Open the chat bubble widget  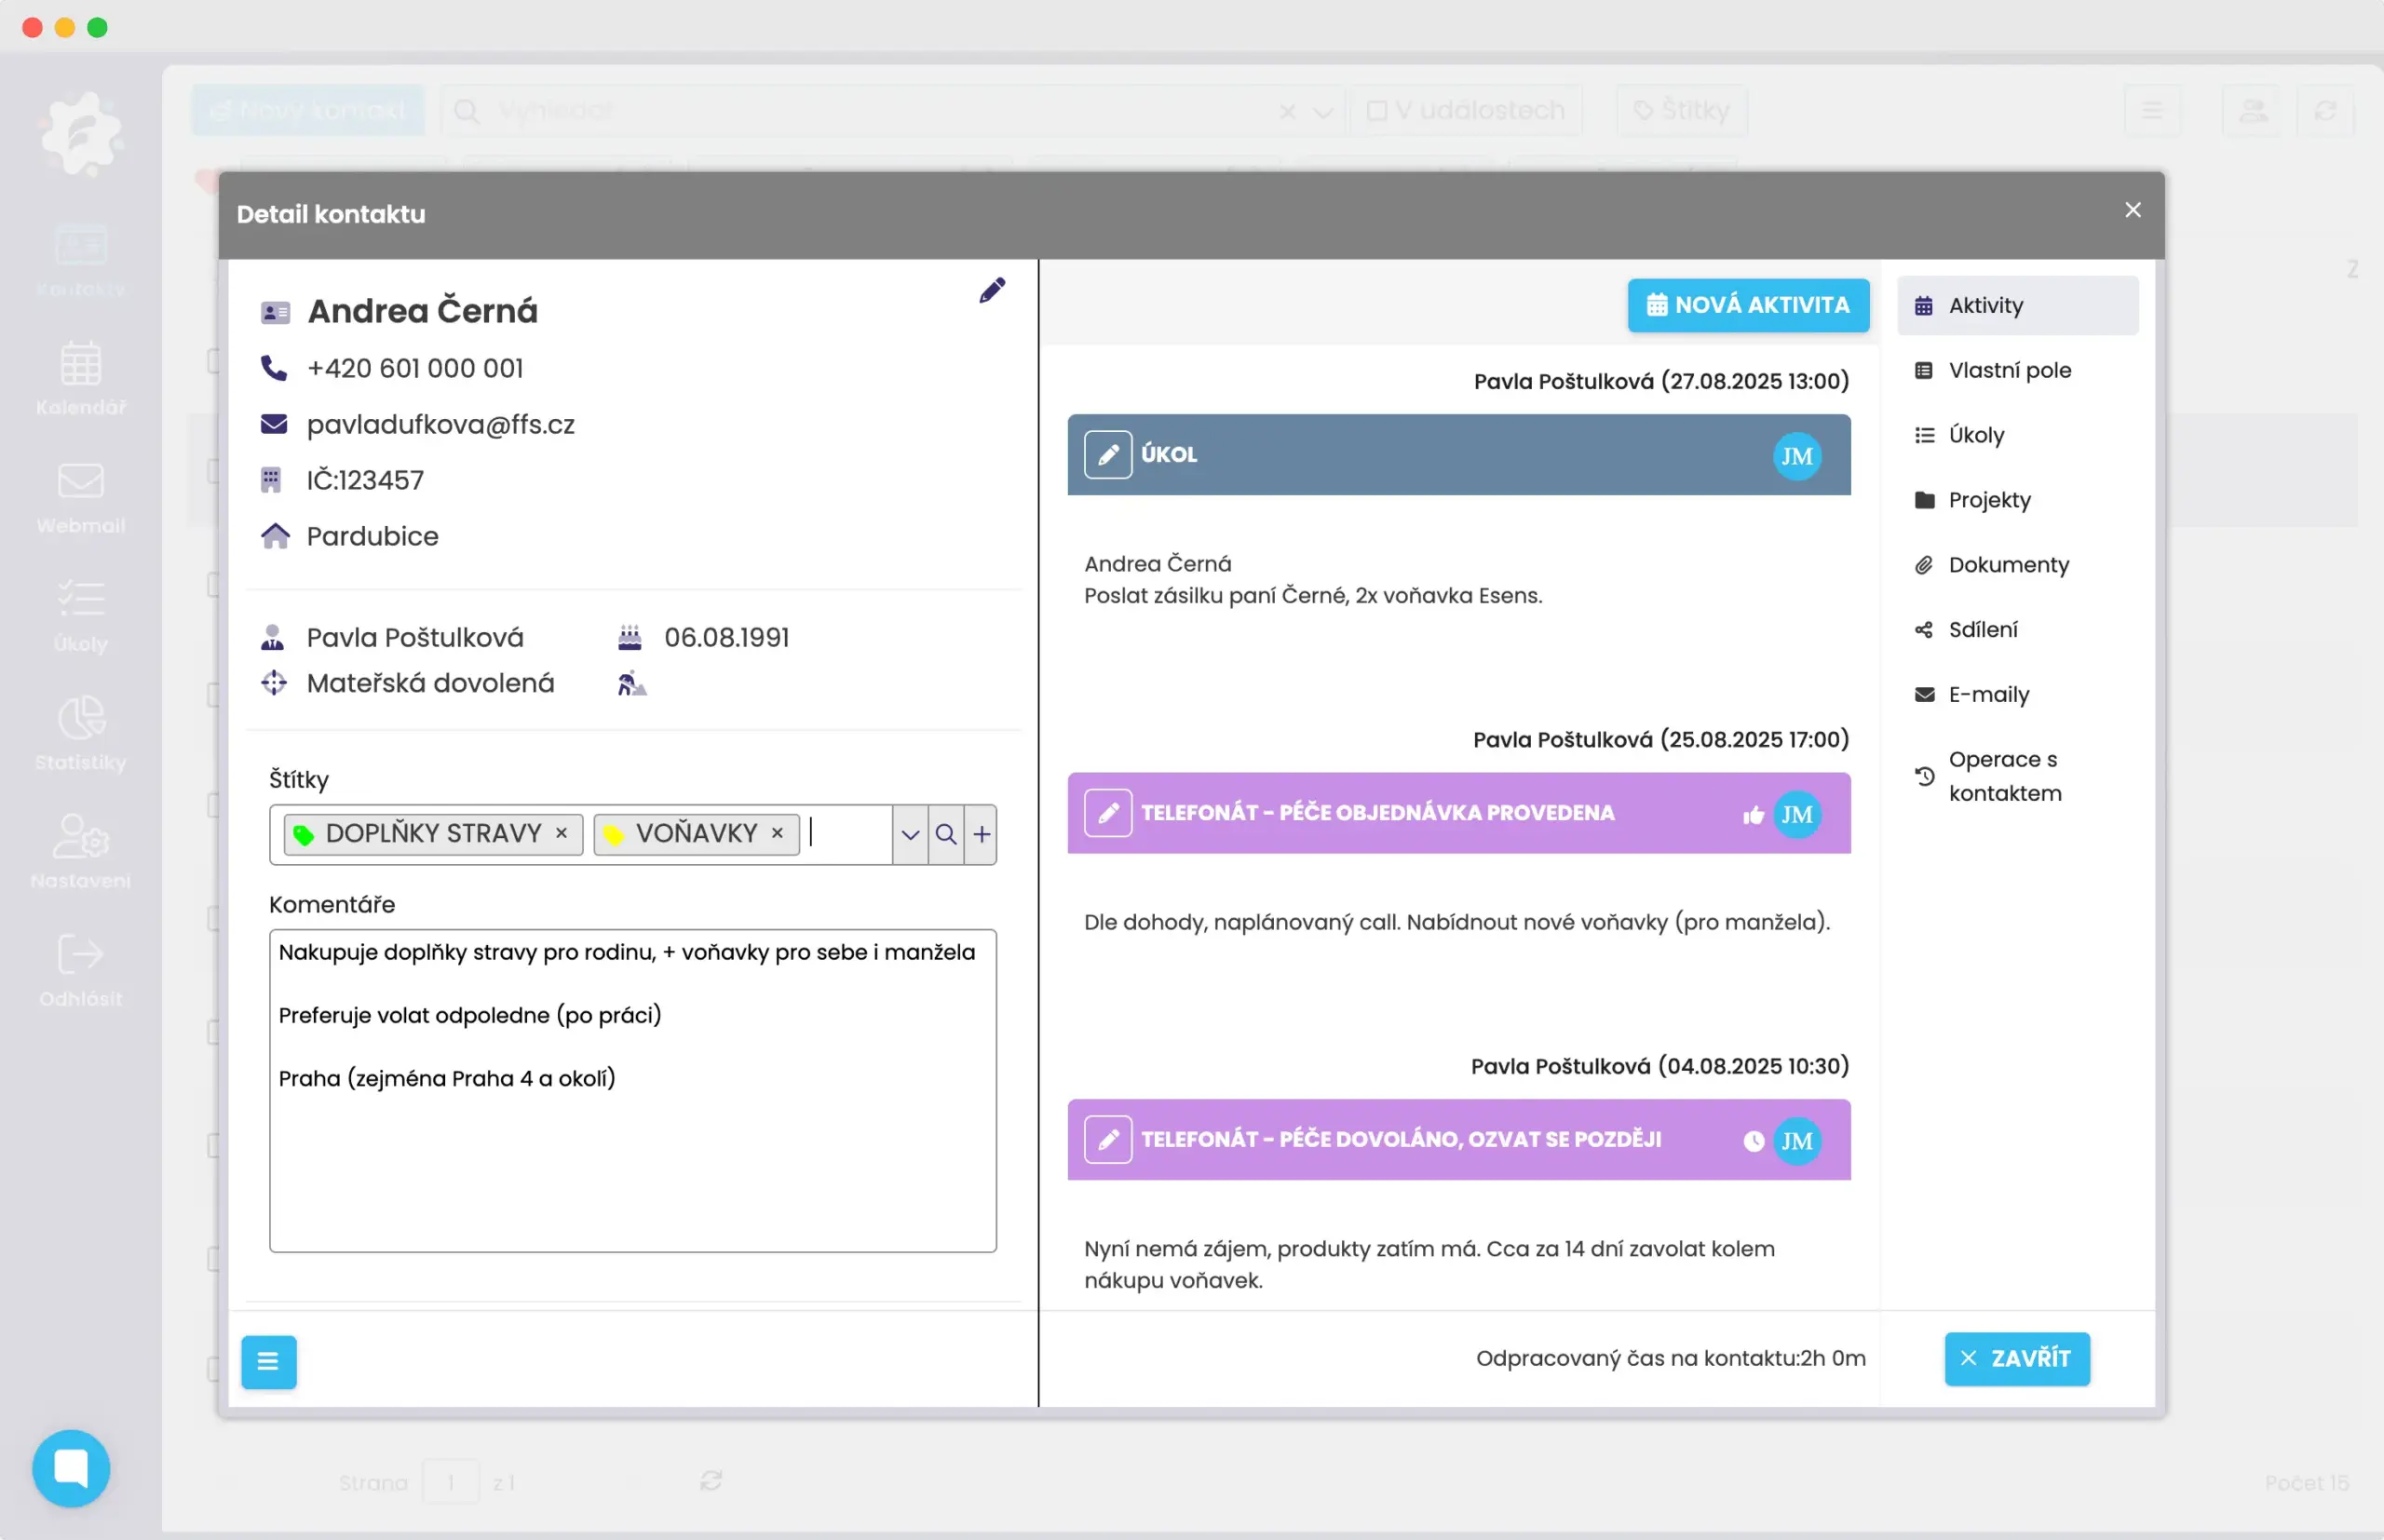(x=71, y=1467)
